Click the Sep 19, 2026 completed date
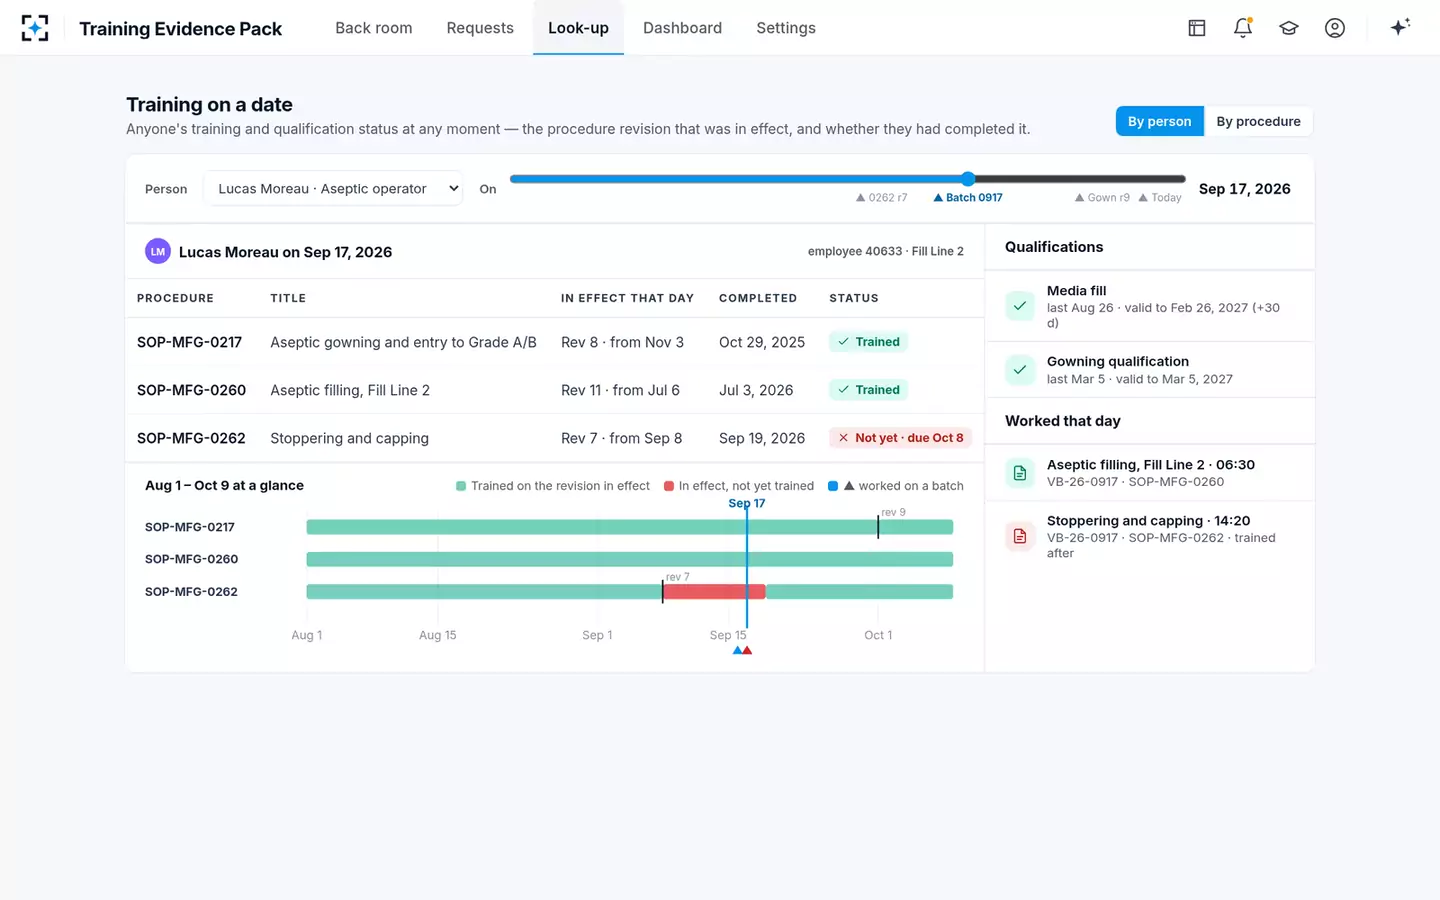 click(762, 438)
